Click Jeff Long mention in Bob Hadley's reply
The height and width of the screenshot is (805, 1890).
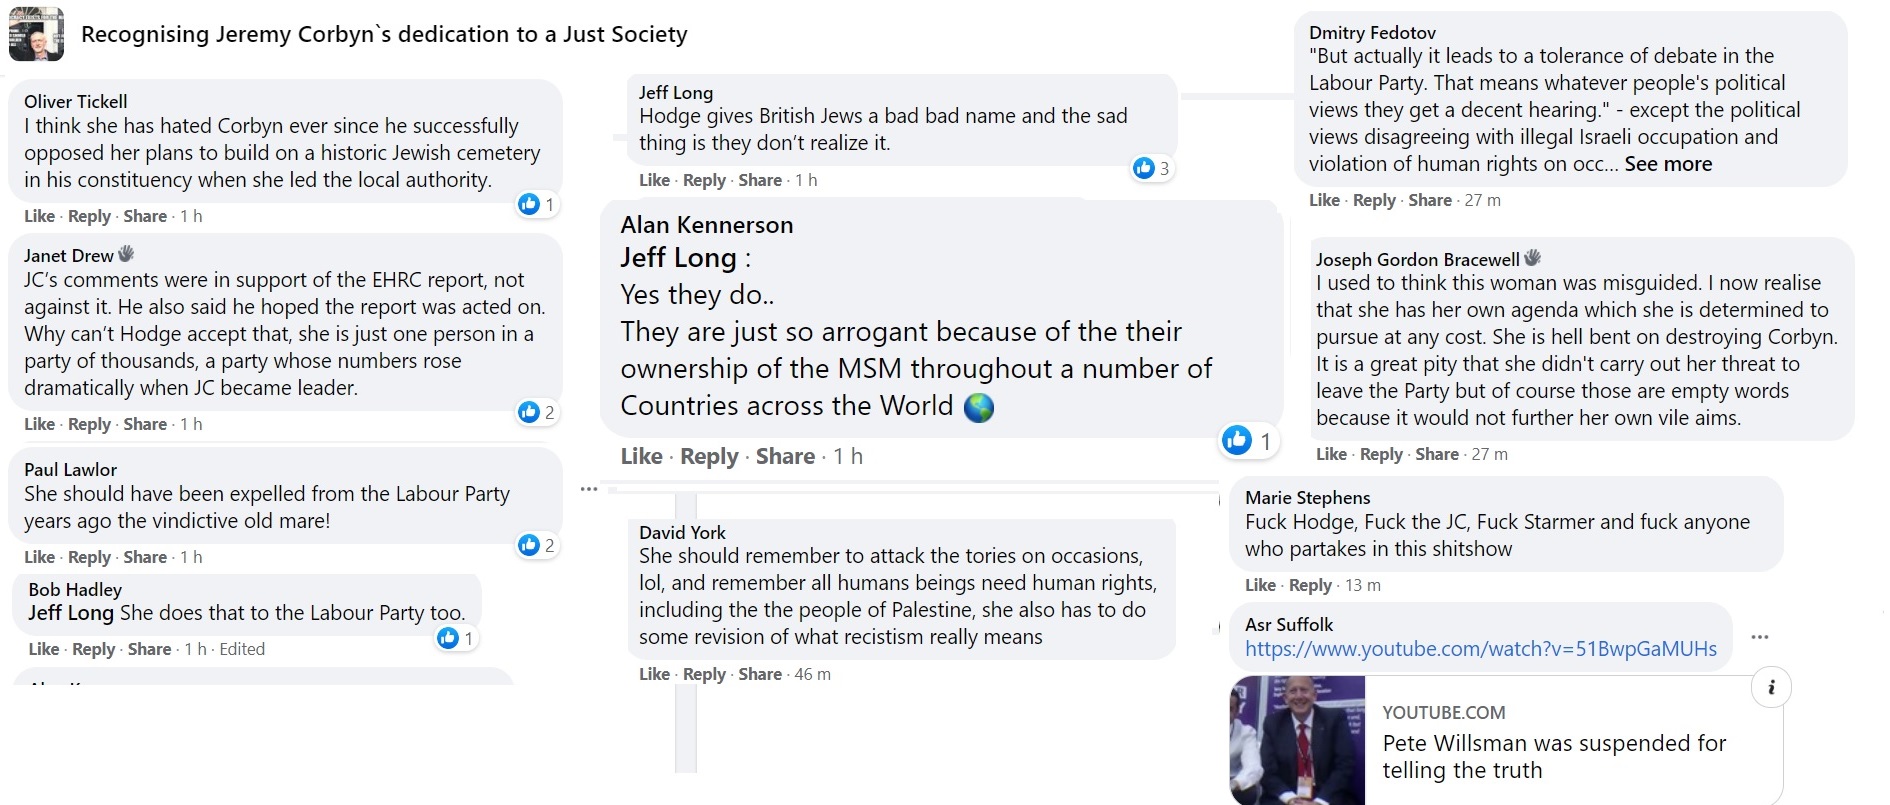click(x=71, y=613)
